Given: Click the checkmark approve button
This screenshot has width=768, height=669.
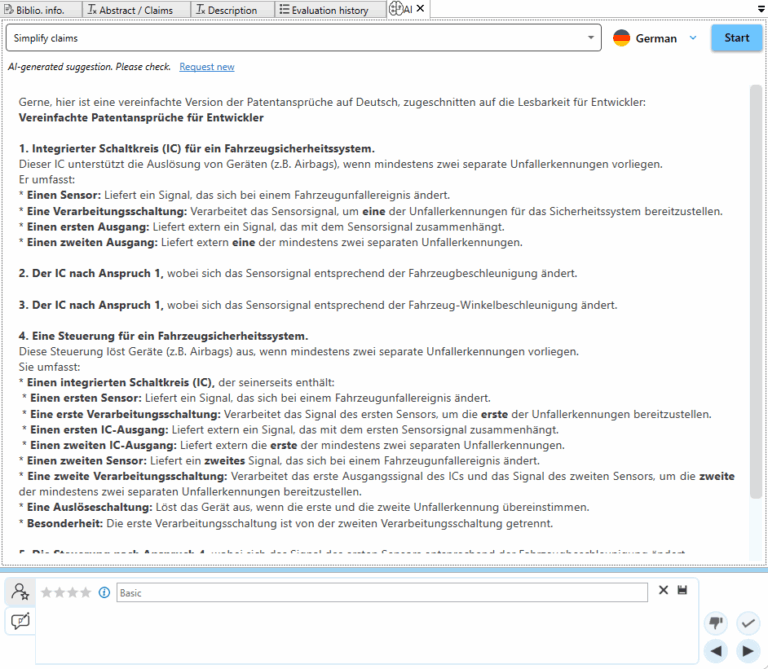Looking at the screenshot, I should point(748,623).
